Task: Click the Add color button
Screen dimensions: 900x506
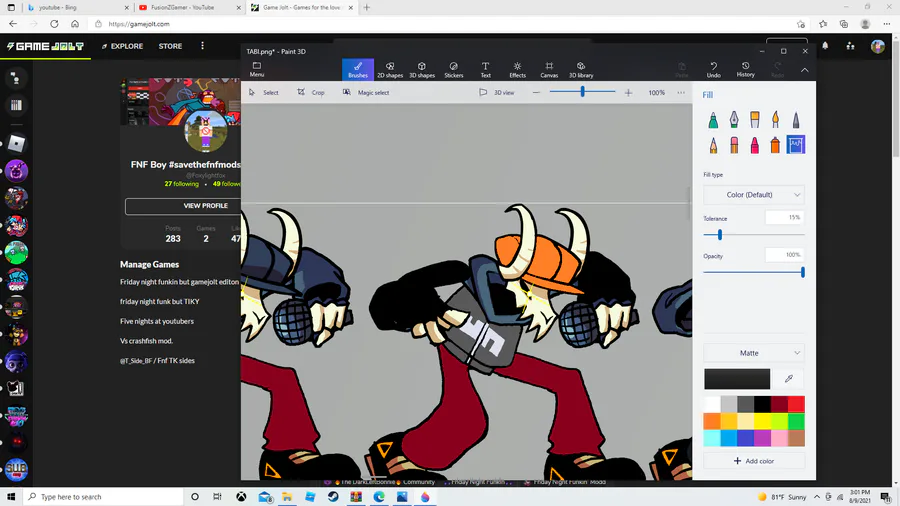Action: pyautogui.click(x=754, y=461)
